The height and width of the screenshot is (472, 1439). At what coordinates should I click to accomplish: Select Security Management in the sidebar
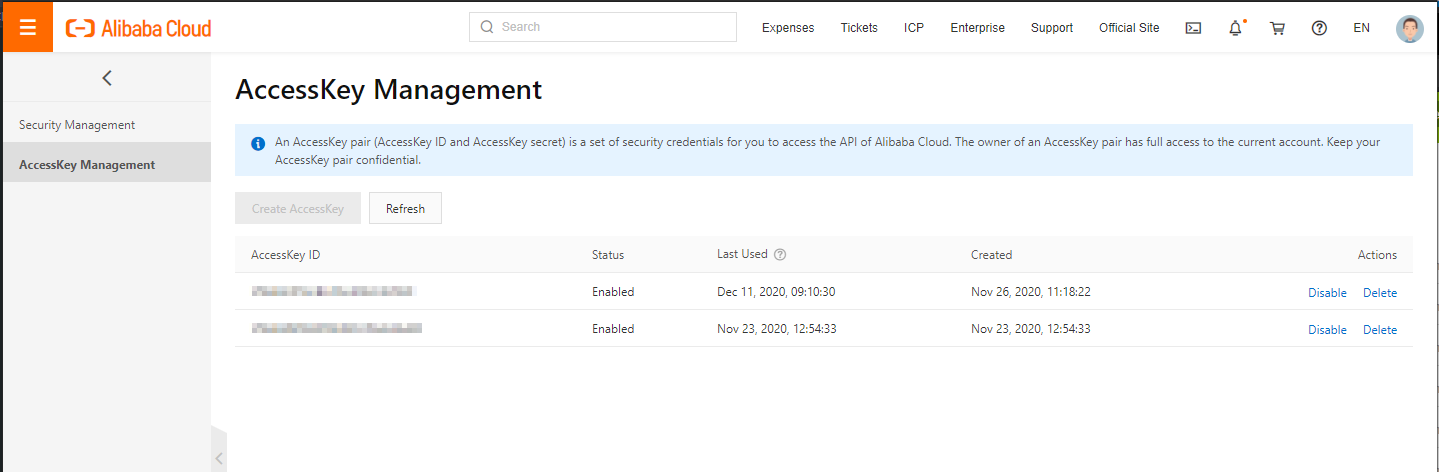tap(77, 125)
